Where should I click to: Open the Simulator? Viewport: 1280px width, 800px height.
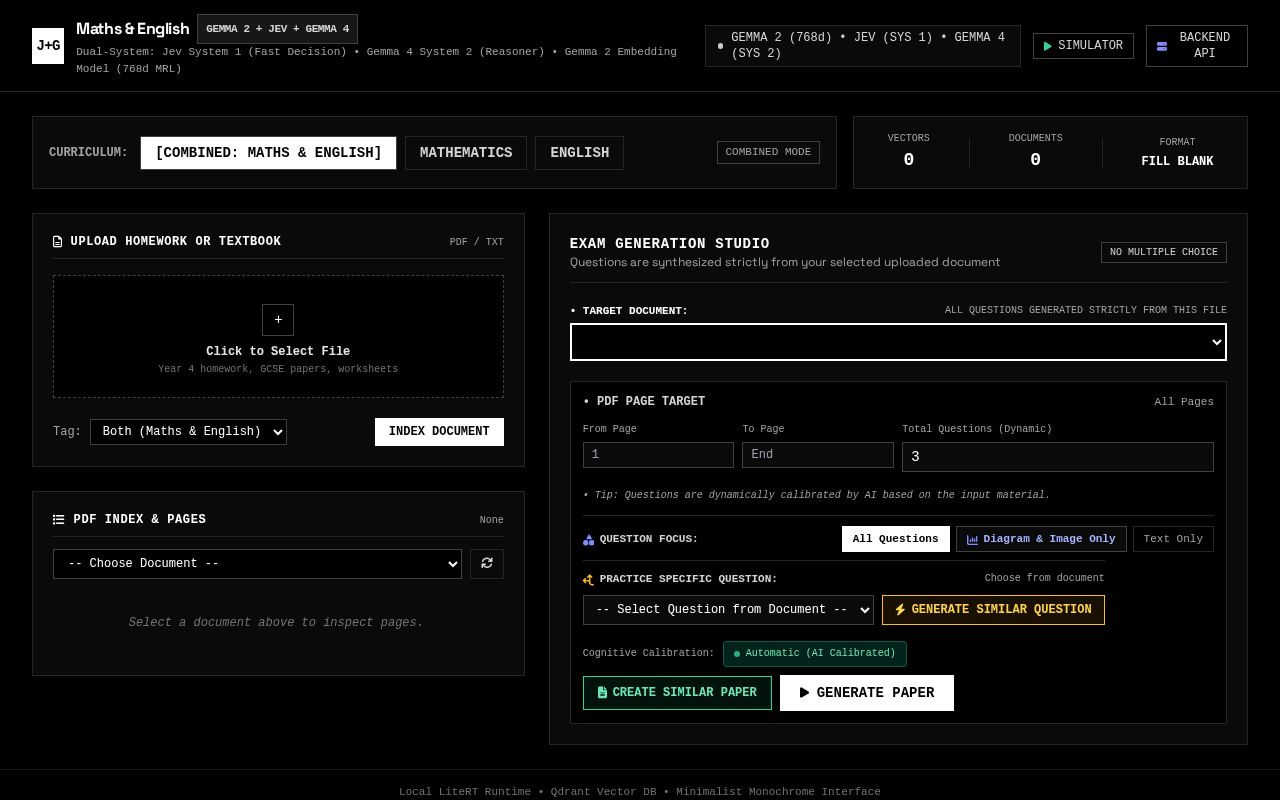pos(1083,46)
